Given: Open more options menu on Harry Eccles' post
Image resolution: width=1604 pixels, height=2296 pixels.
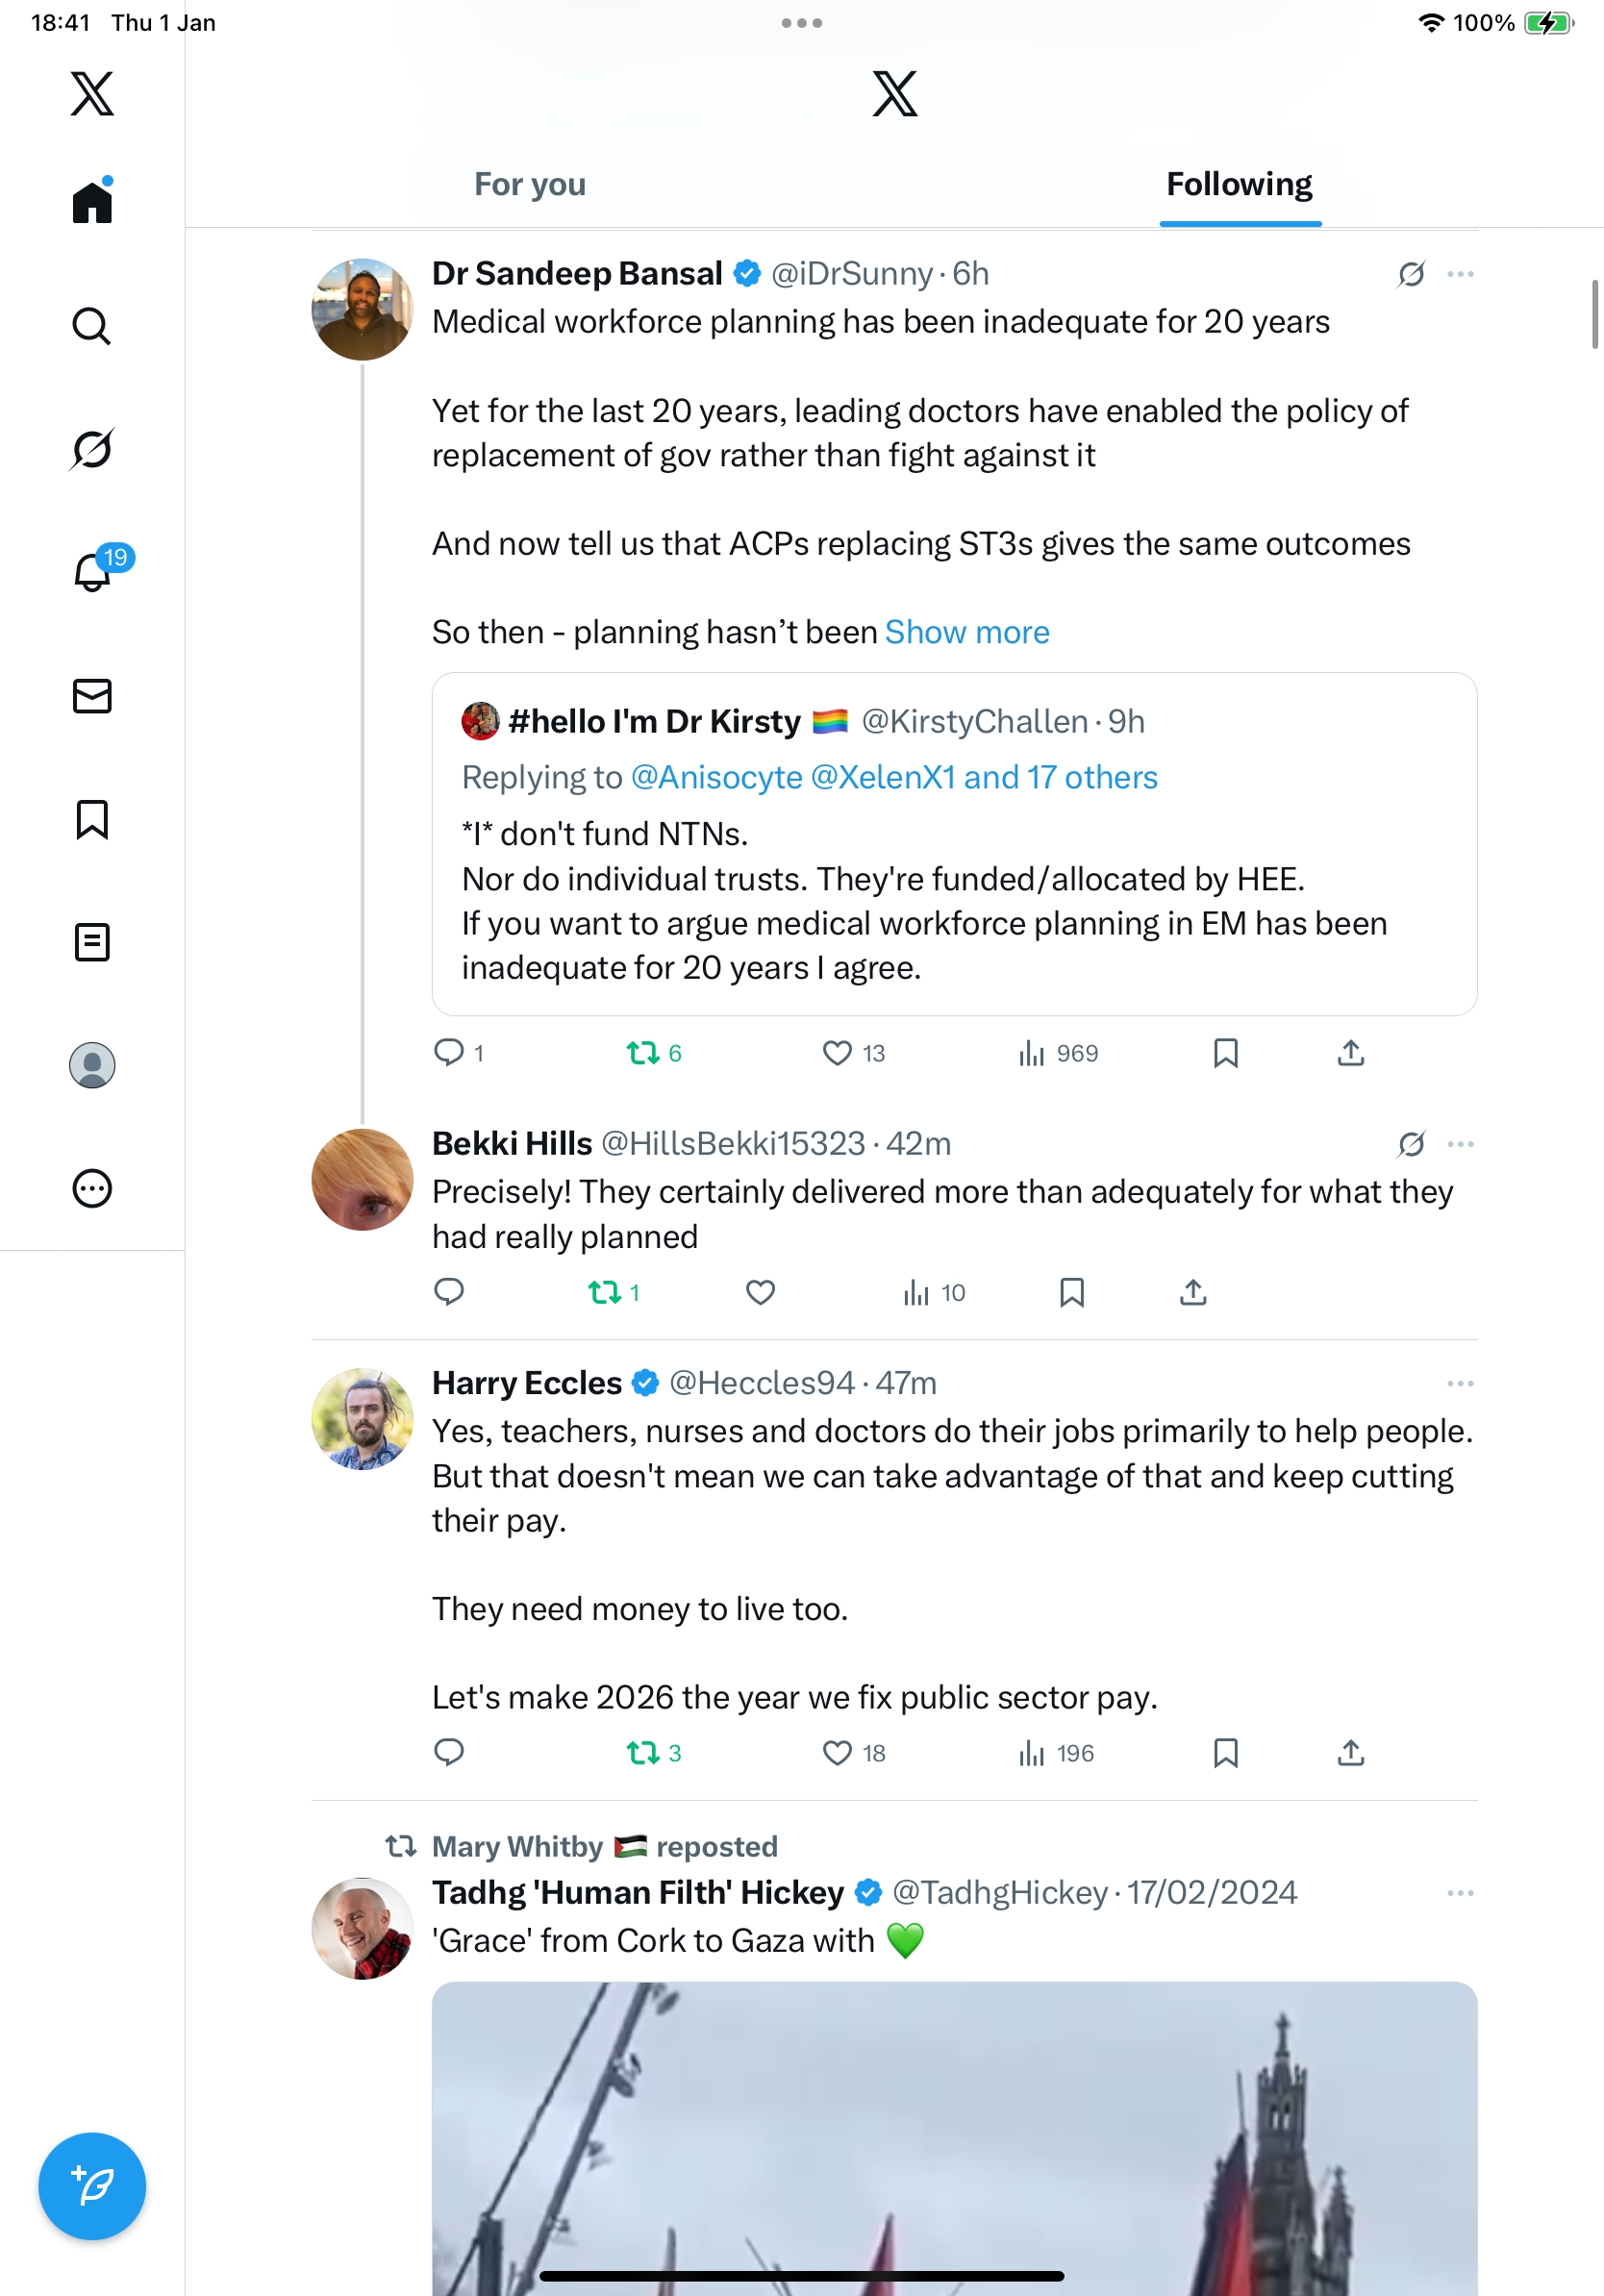Looking at the screenshot, I should tap(1460, 1384).
